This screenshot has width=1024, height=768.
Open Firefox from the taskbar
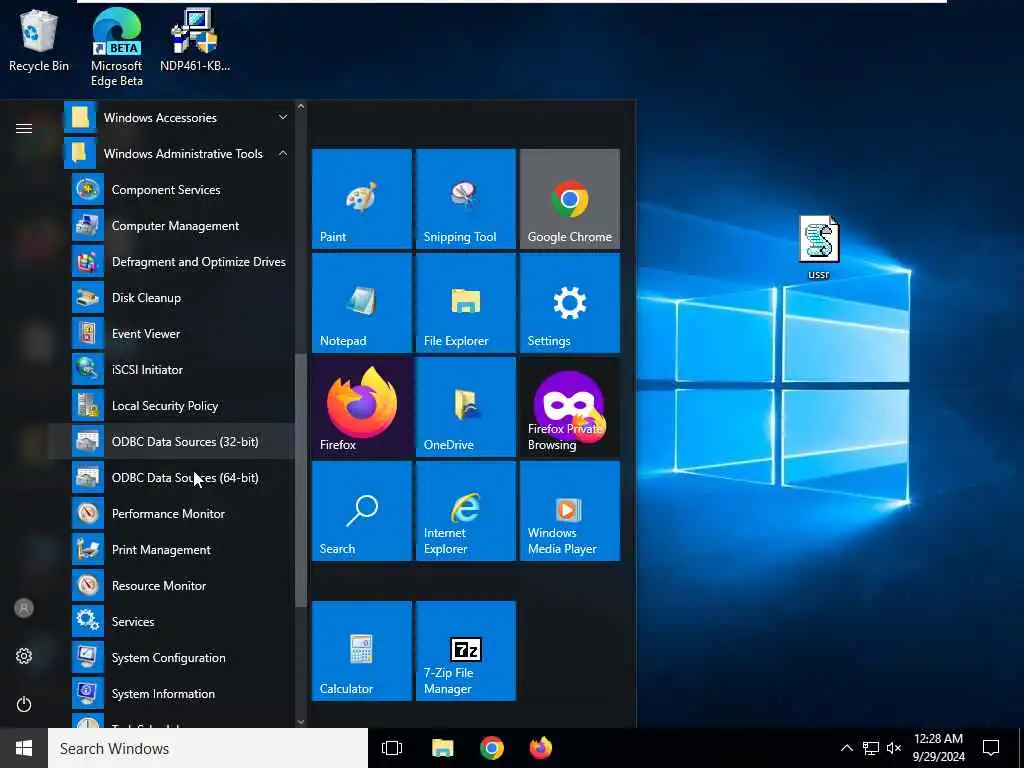[541, 748]
